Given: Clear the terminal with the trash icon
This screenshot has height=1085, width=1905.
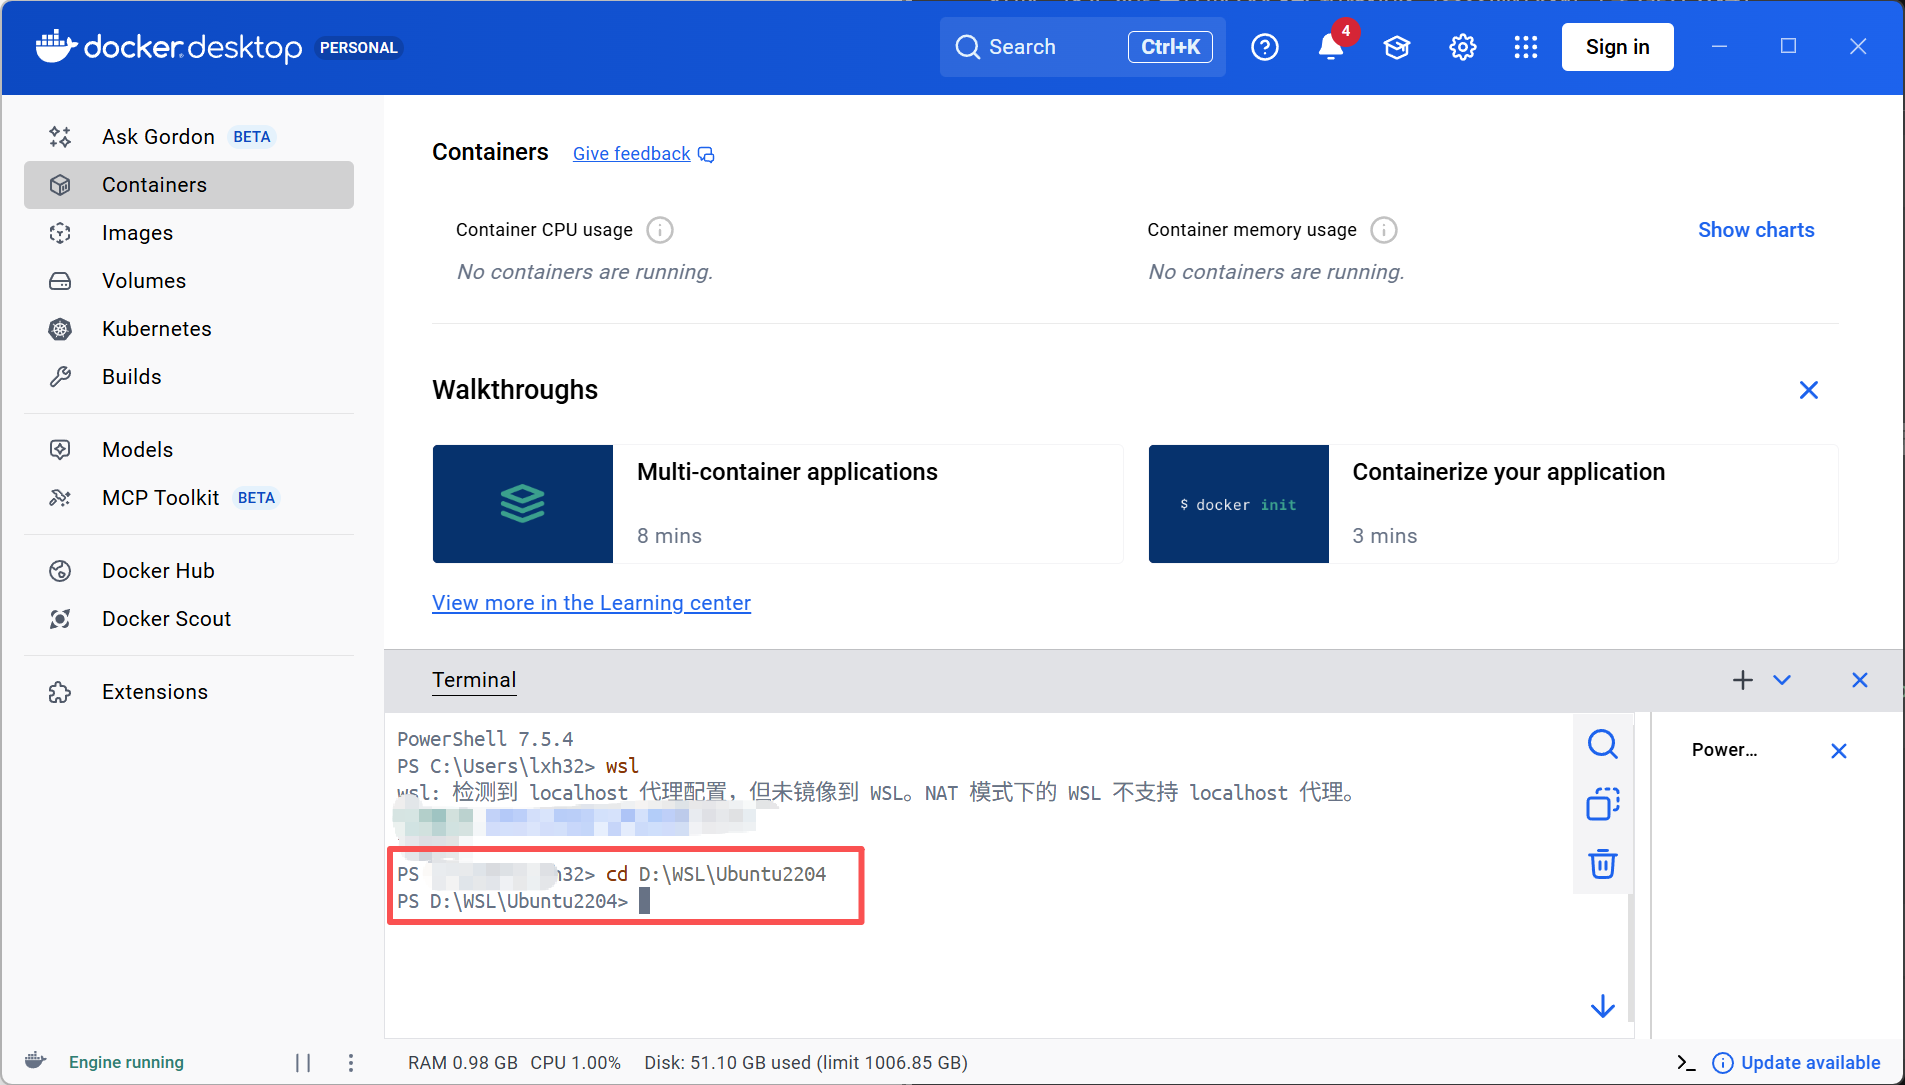Looking at the screenshot, I should pos(1602,864).
